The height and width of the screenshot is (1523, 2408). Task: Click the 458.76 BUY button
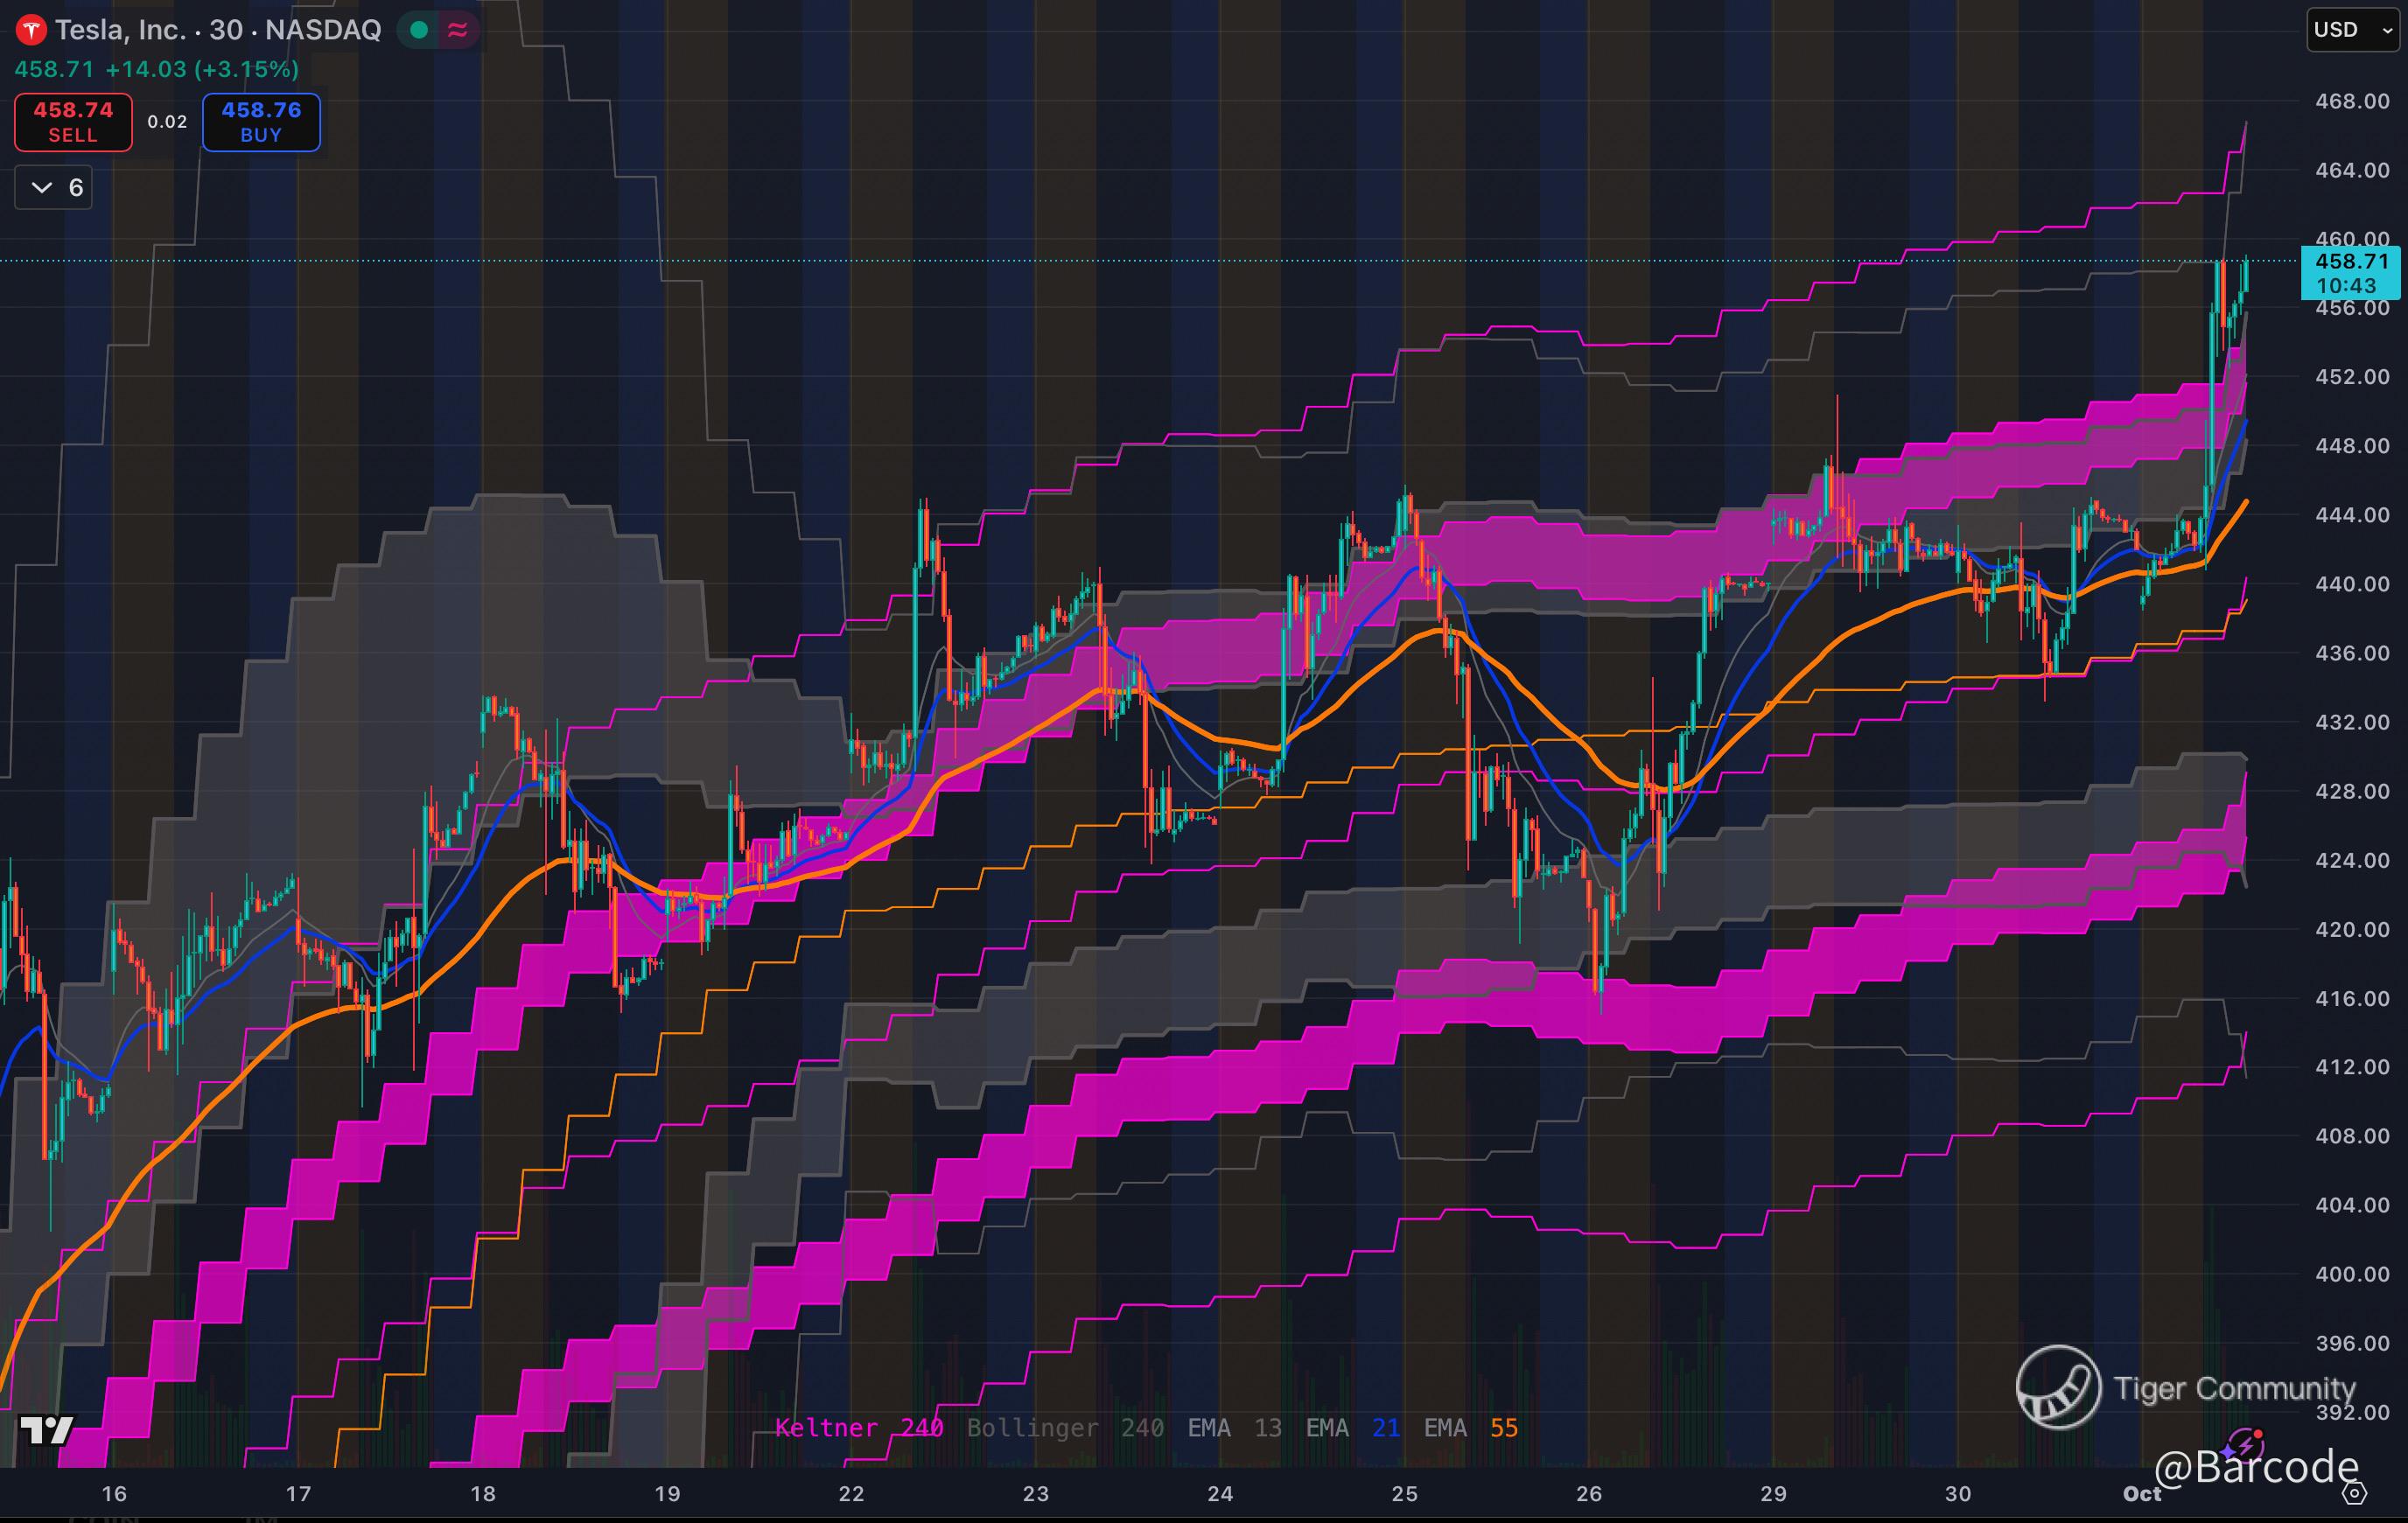(261, 122)
